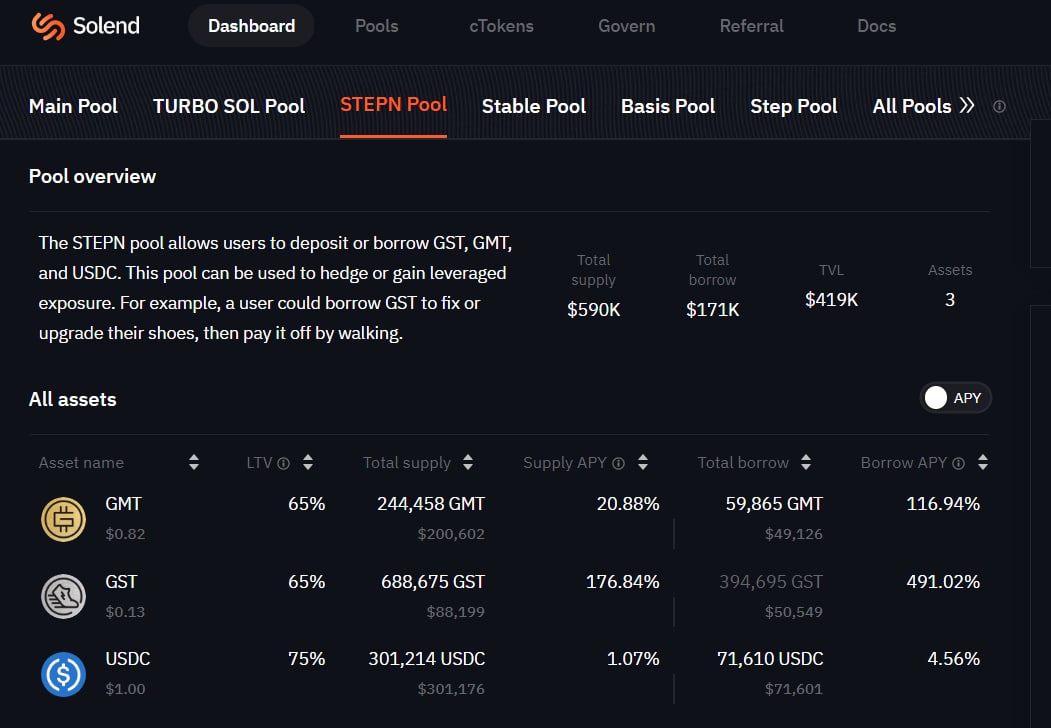Click the $419K TVL figure
The height and width of the screenshot is (728, 1051).
[x=831, y=300]
